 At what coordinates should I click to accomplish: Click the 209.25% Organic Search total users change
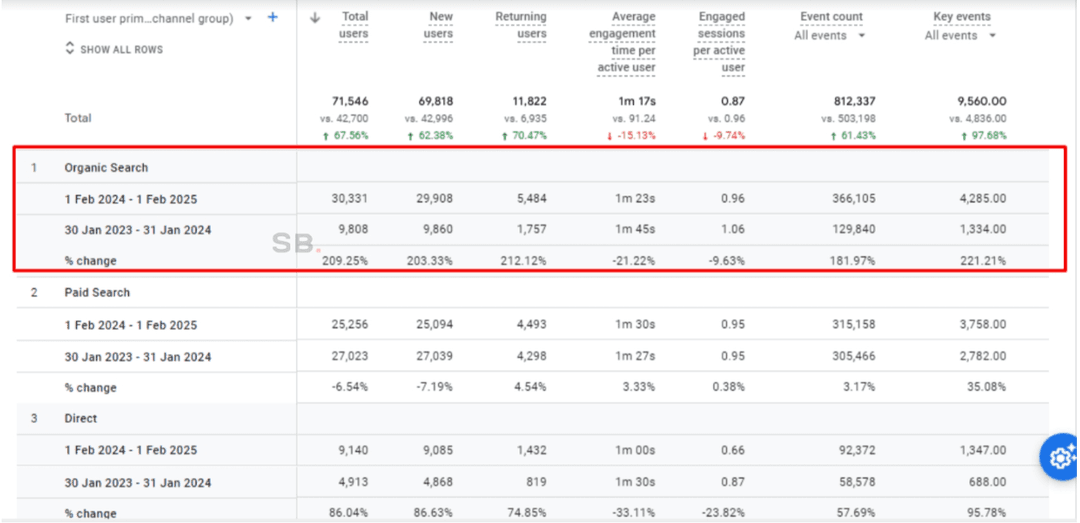pyautogui.click(x=345, y=261)
